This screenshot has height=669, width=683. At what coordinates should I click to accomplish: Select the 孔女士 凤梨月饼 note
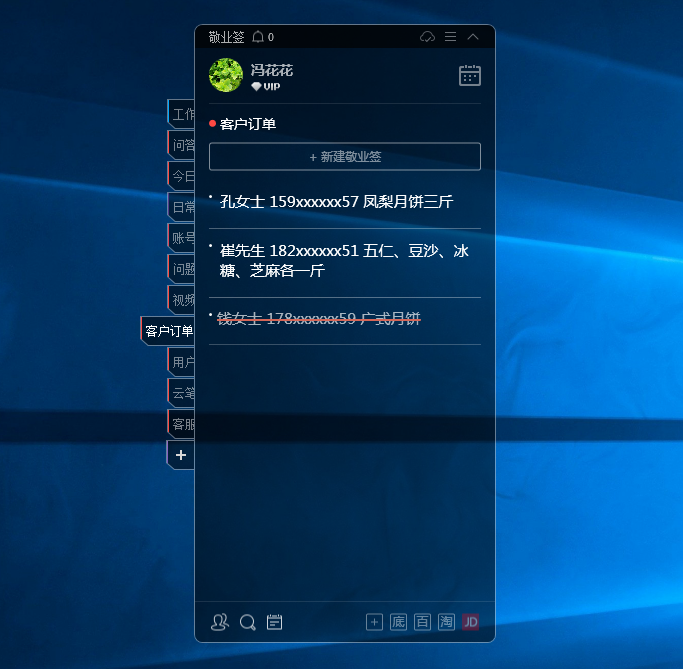point(336,202)
